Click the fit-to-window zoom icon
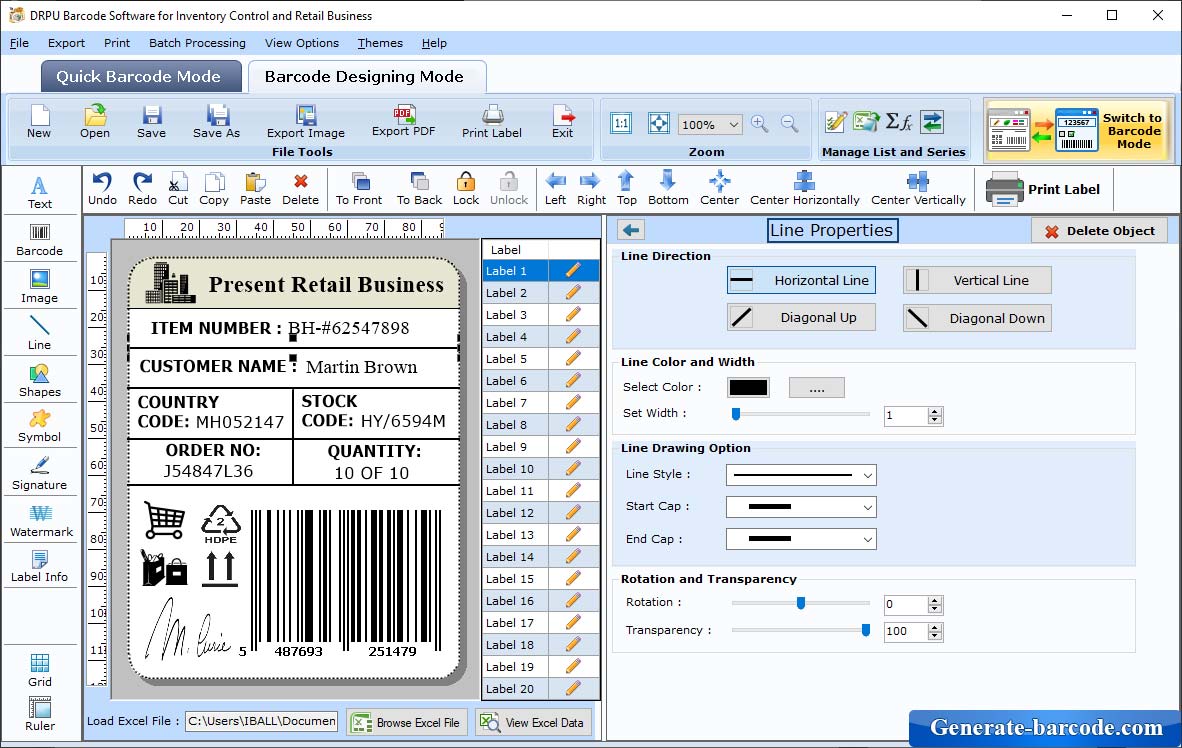Image resolution: width=1182 pixels, height=748 pixels. coord(659,123)
